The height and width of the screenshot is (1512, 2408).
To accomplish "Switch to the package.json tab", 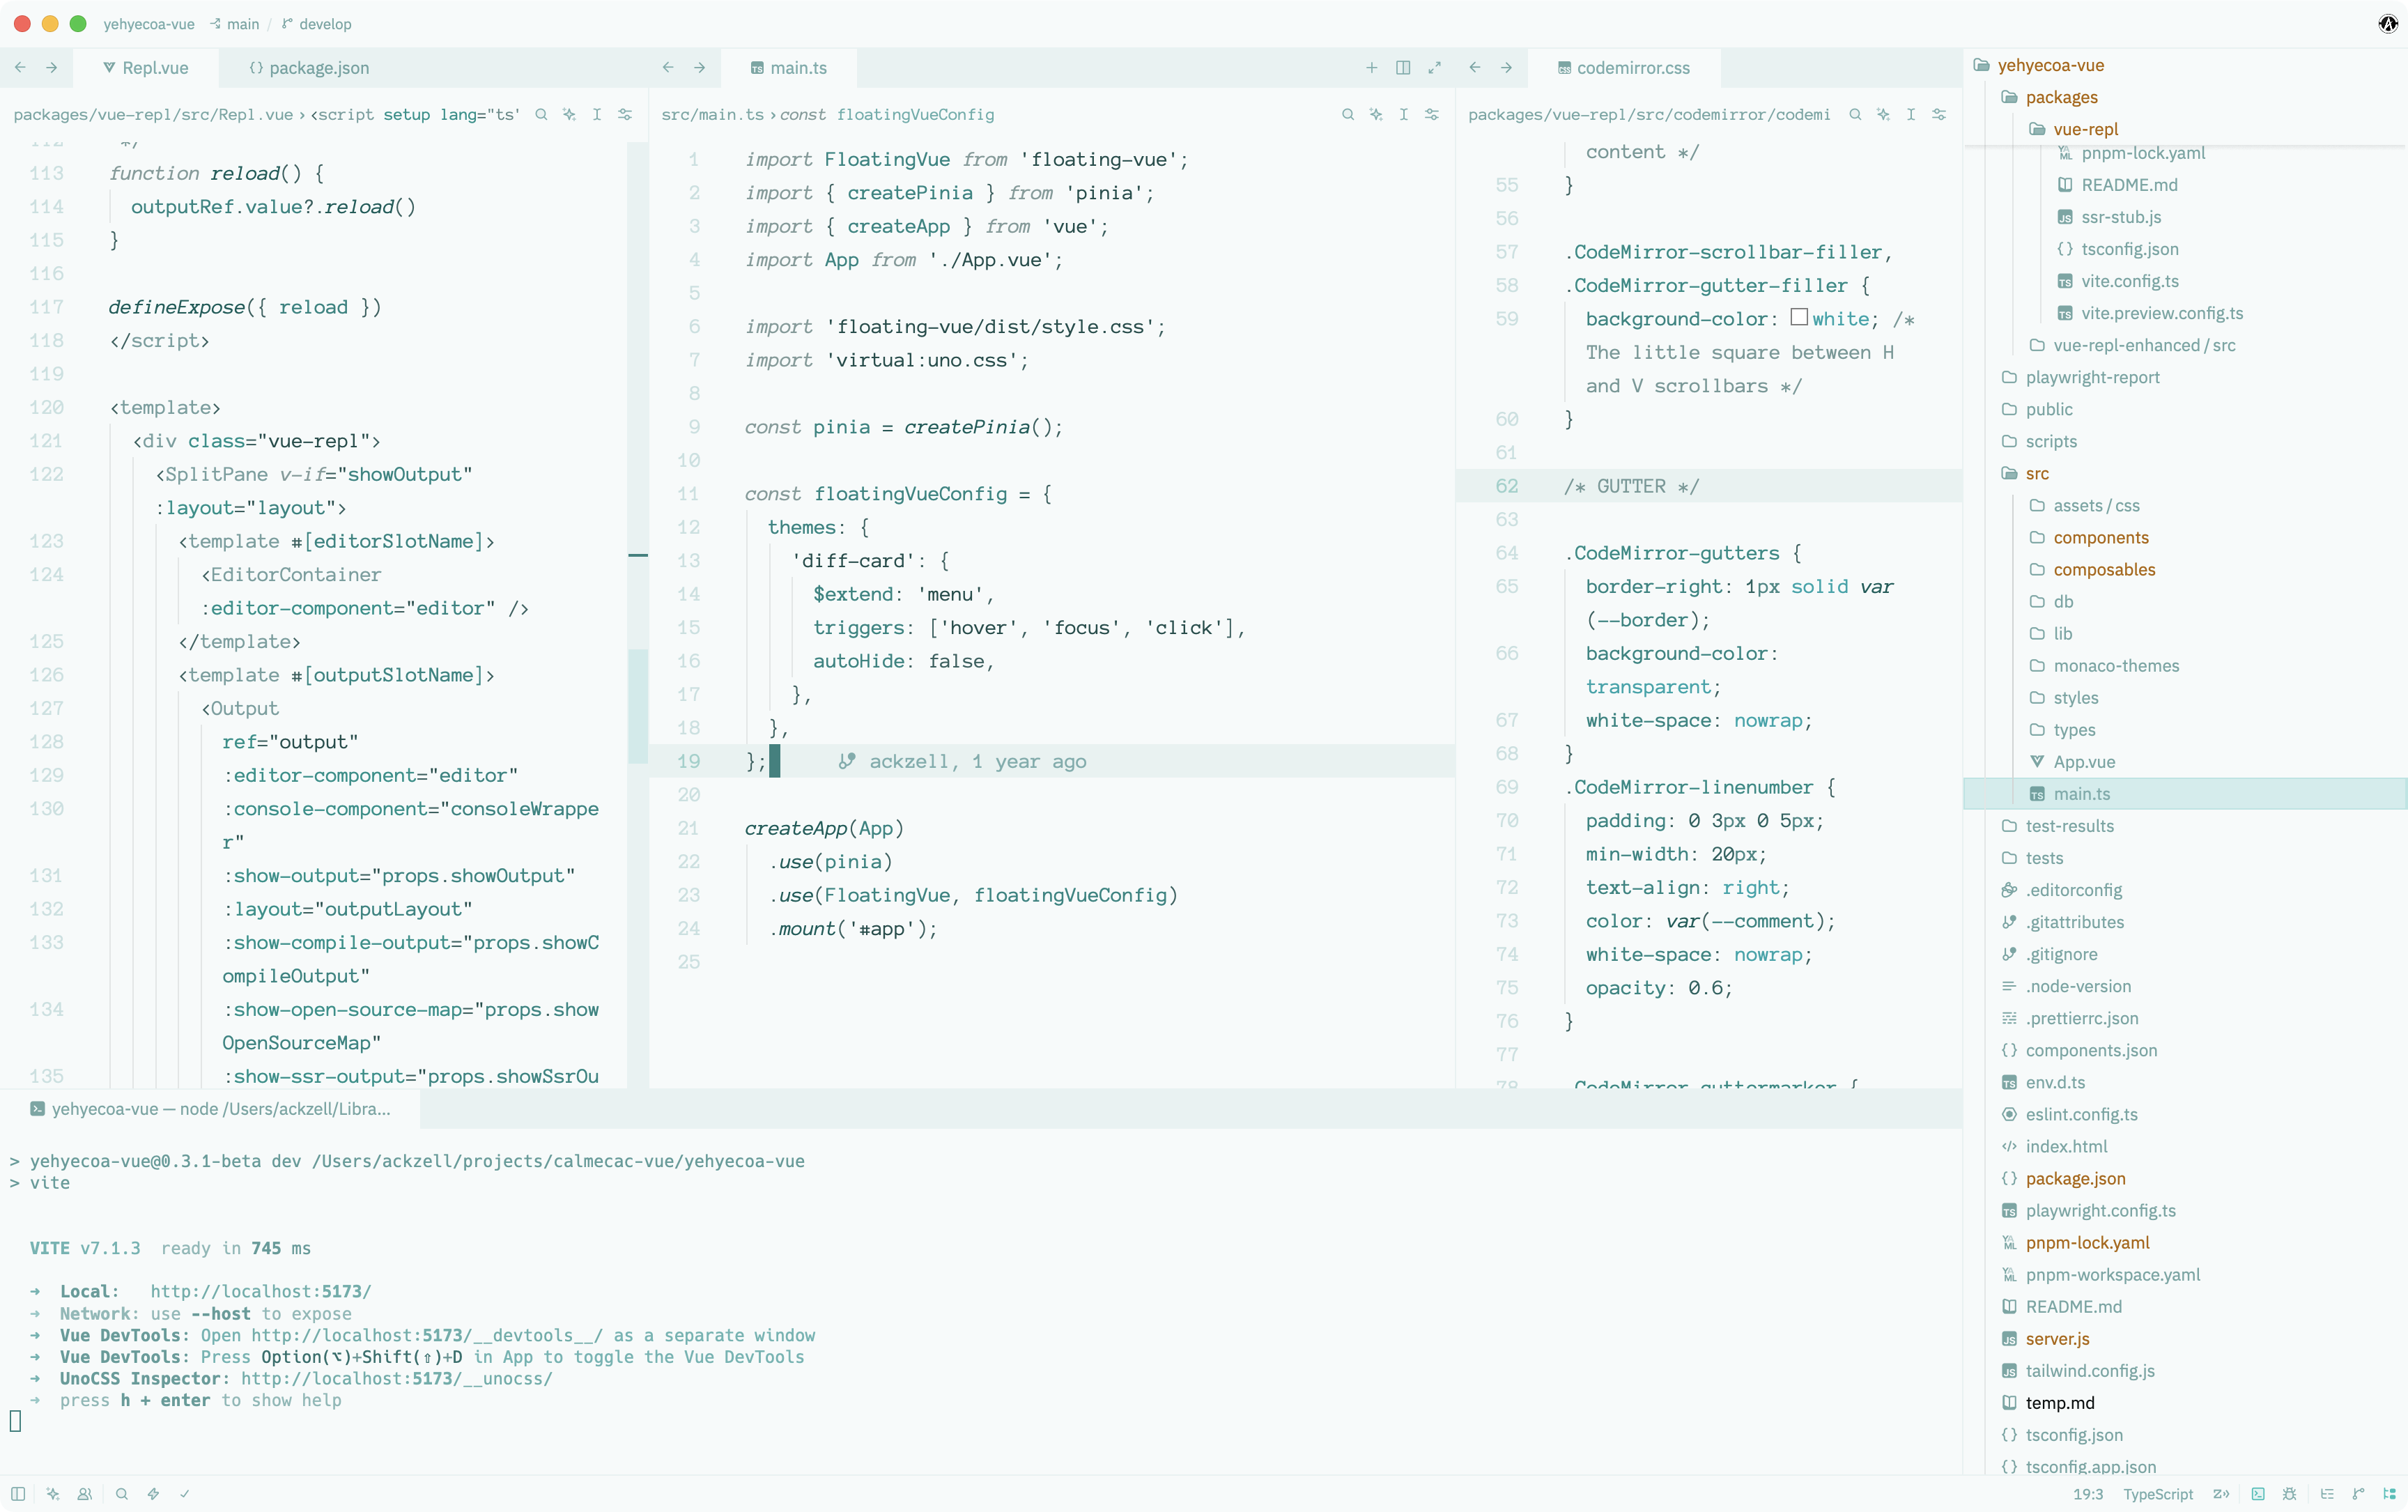I will coord(308,68).
